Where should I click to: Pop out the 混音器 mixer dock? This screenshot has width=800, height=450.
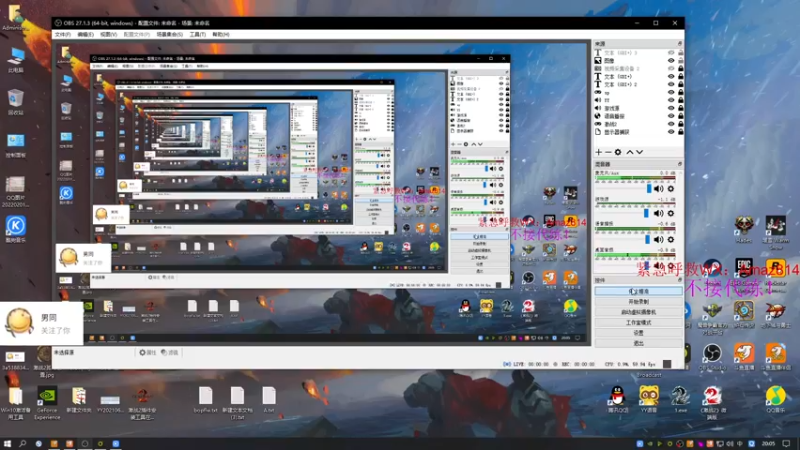[680, 164]
